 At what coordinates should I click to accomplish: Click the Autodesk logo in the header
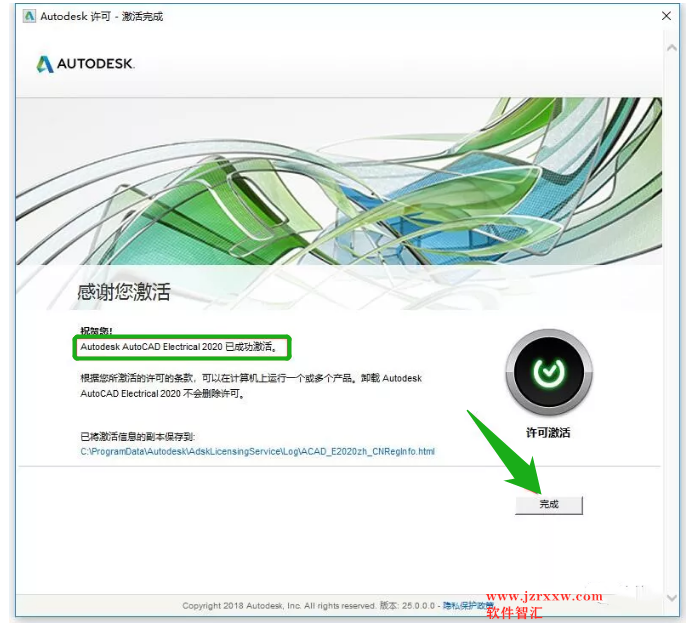85,64
